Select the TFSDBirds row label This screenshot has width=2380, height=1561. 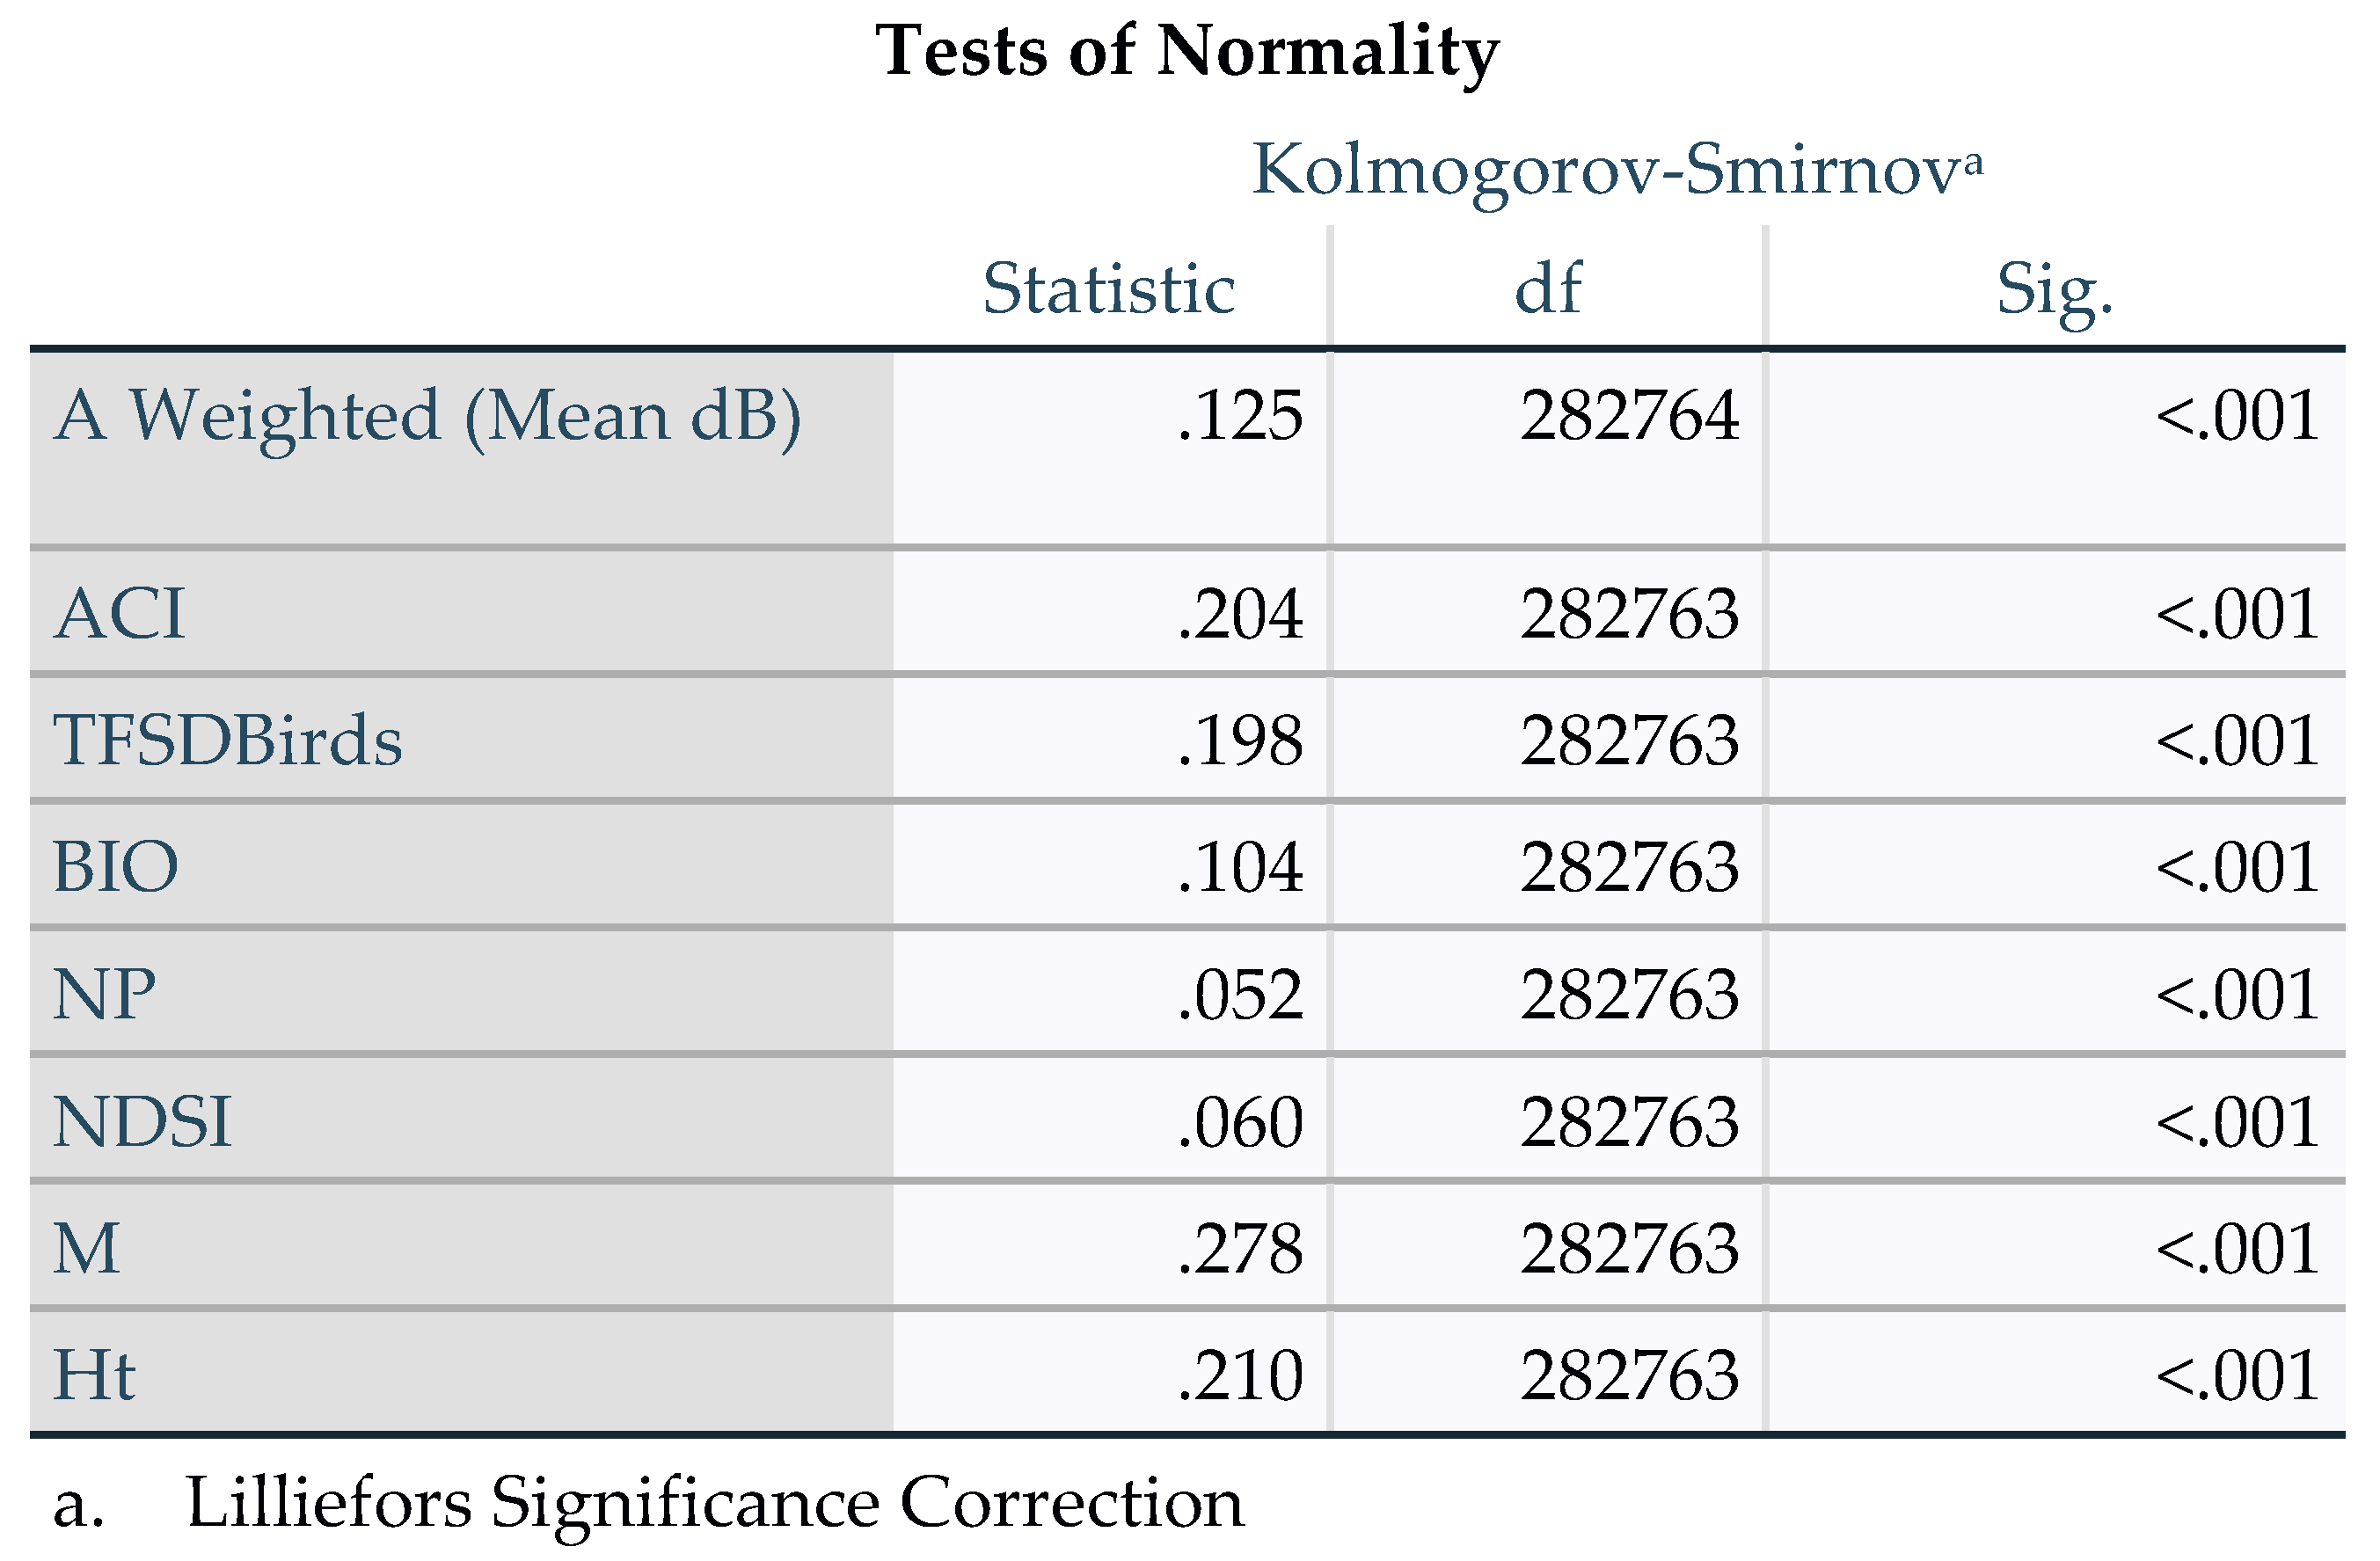228,740
